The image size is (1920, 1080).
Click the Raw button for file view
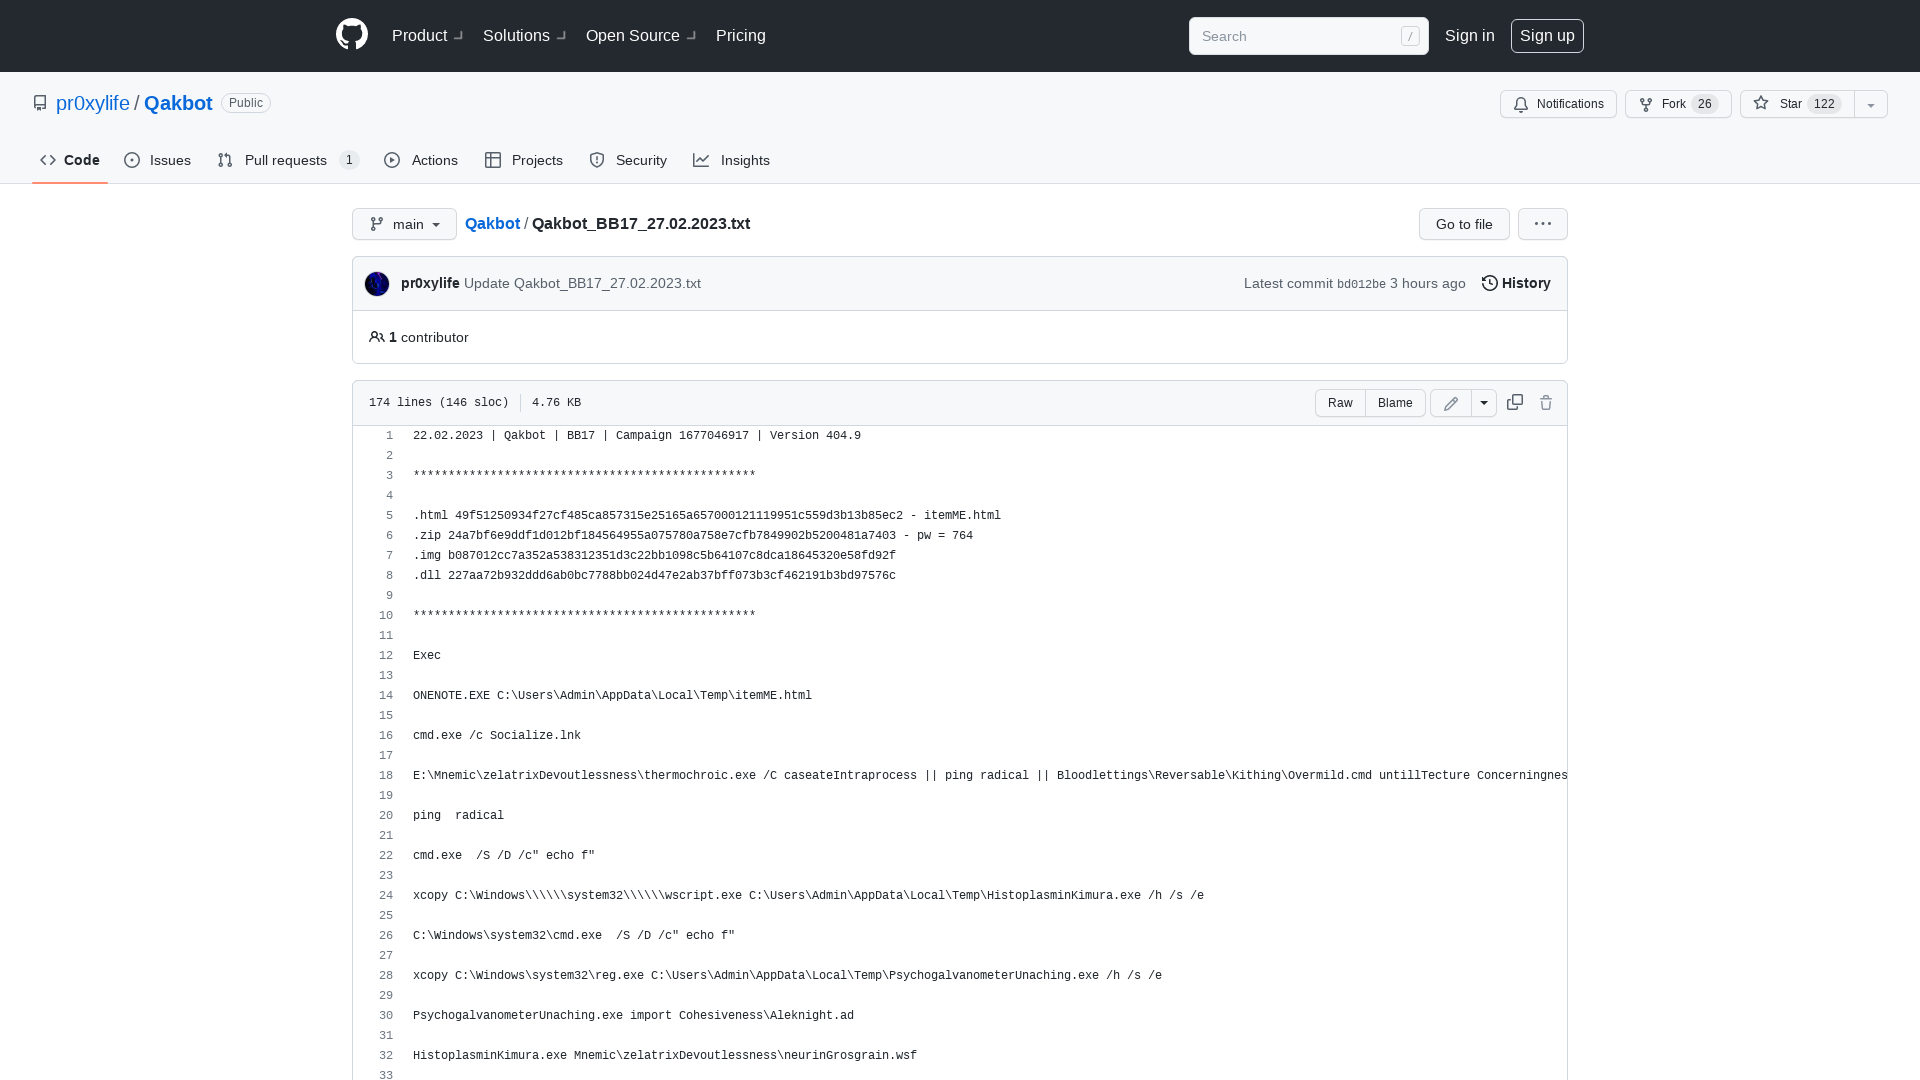(1340, 402)
